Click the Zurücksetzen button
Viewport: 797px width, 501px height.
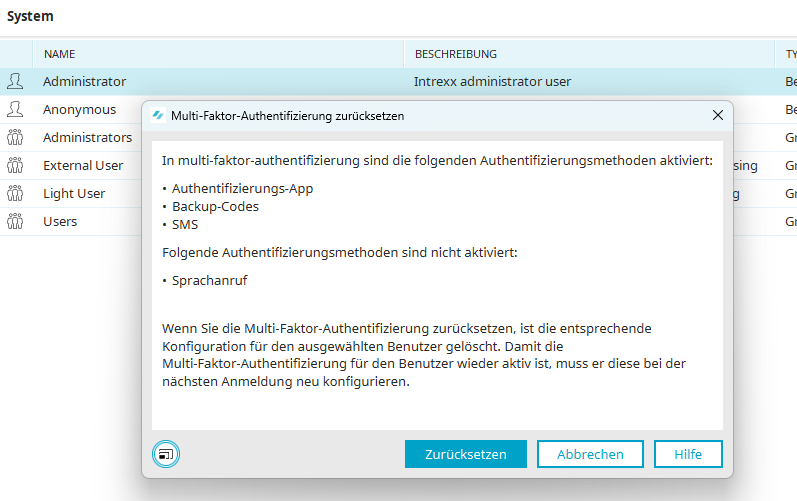pyautogui.click(x=465, y=454)
